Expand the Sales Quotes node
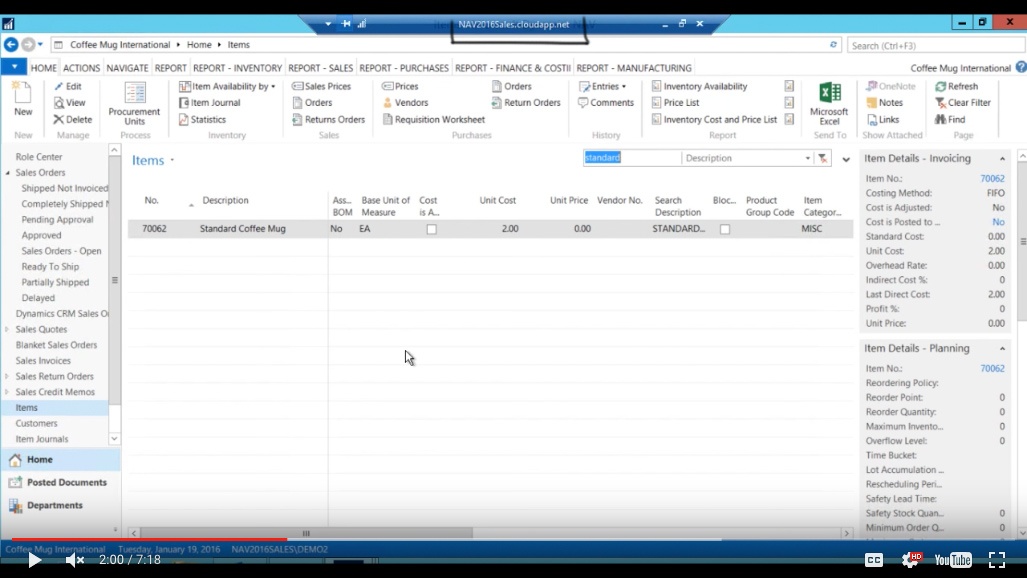The image size is (1027, 578). 7,329
